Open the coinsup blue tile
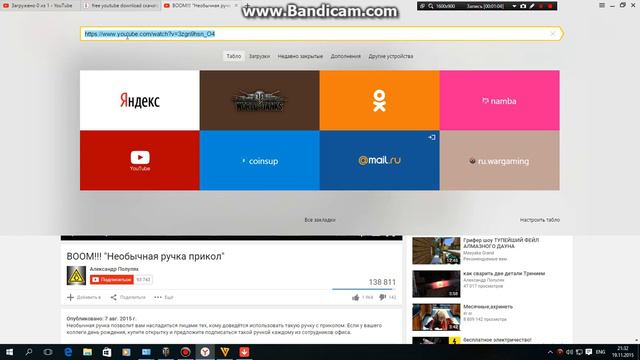The width and height of the screenshot is (640, 360). pos(260,160)
